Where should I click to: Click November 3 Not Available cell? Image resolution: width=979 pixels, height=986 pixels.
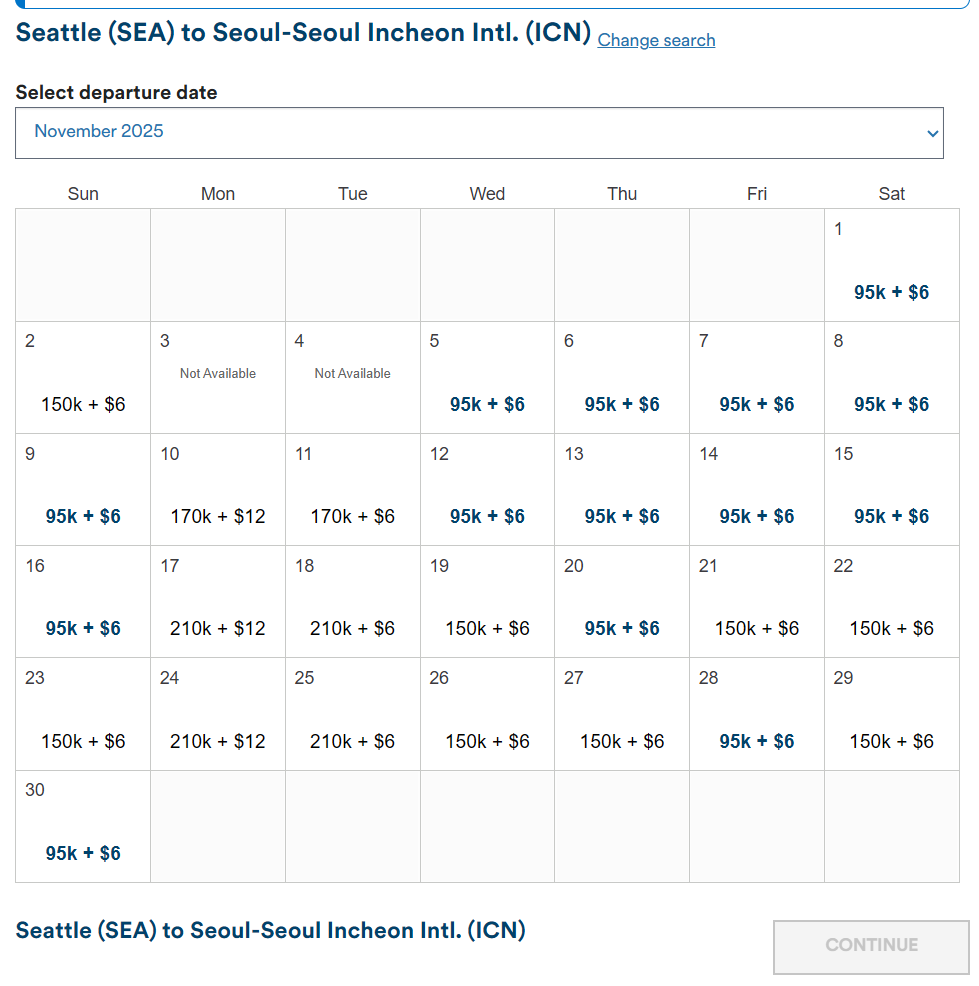pos(218,377)
